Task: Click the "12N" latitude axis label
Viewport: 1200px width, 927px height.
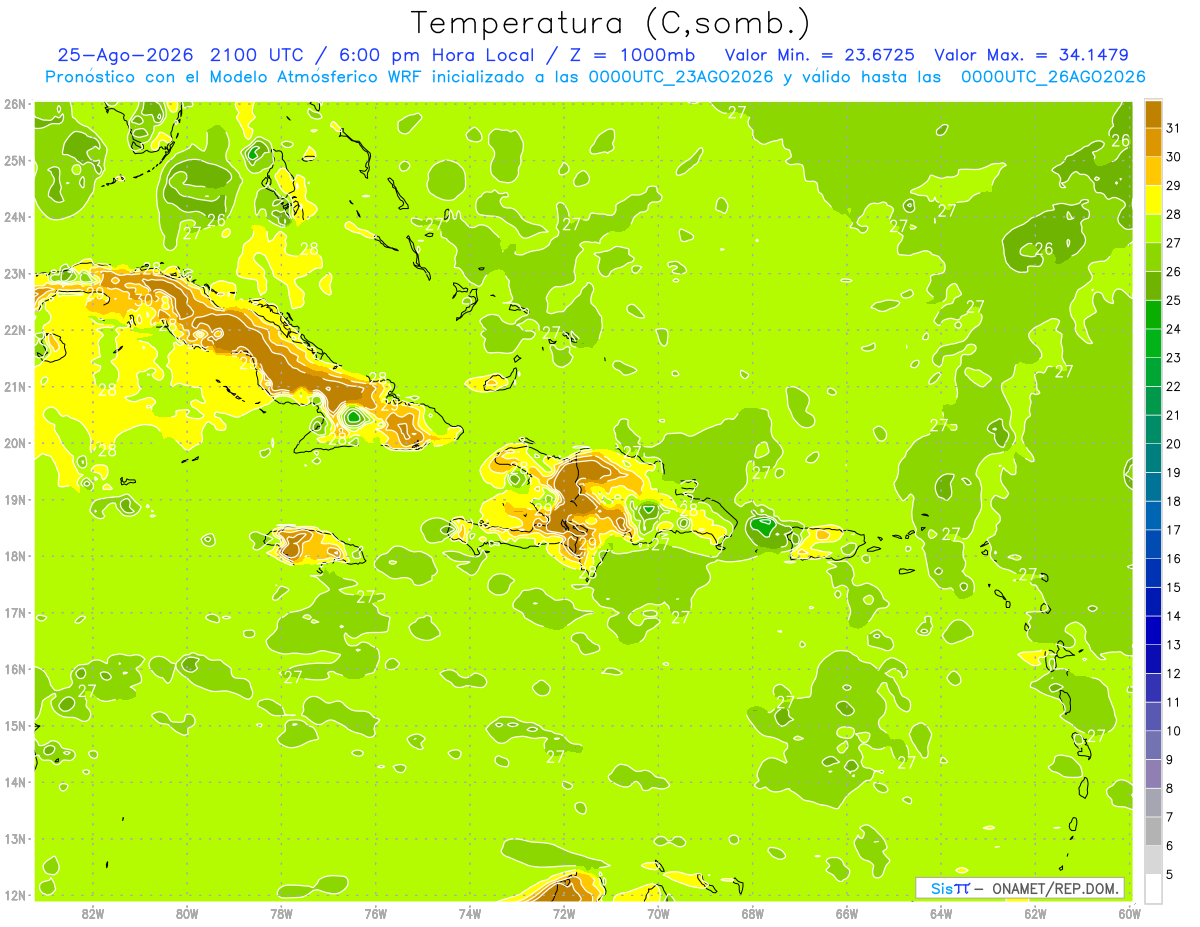Action: [15, 895]
